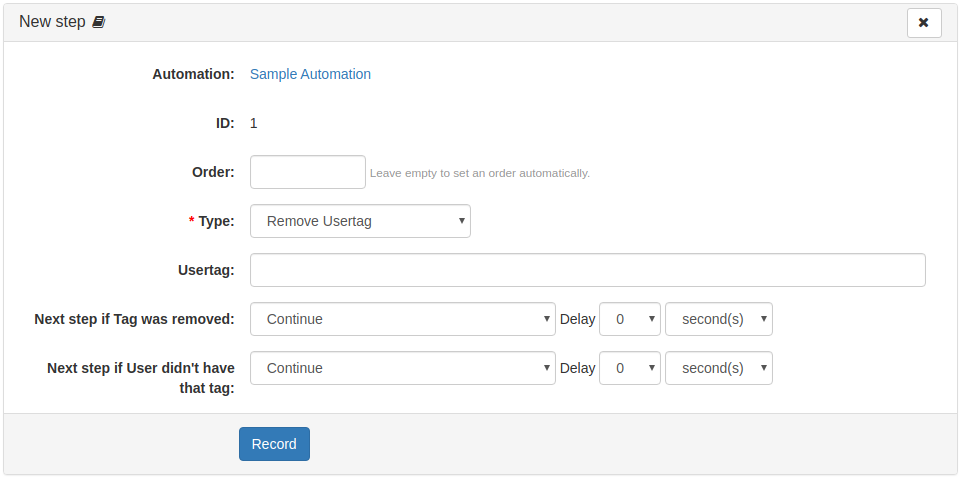Select the New step title text
Screen dimensions: 961x478
tap(52, 21)
